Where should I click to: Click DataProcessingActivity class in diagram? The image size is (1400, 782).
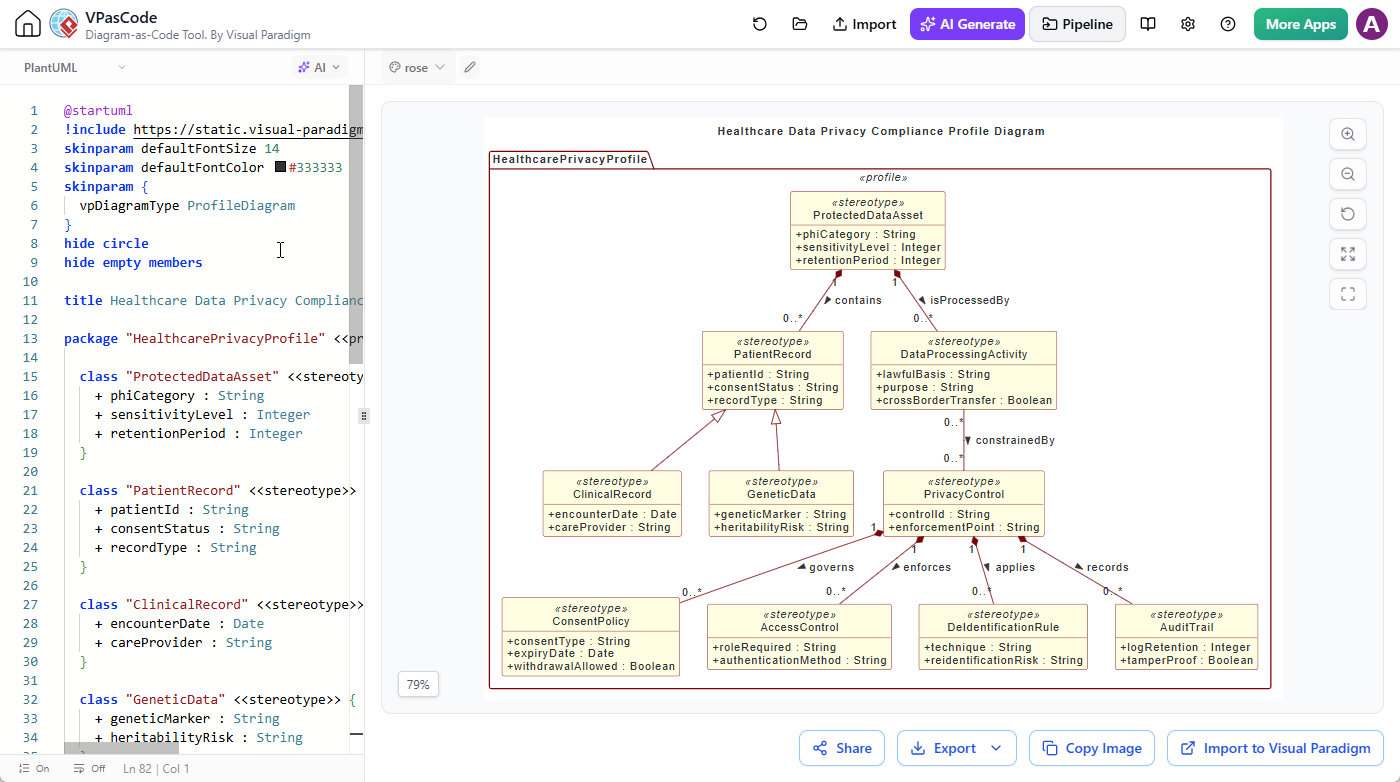[x=963, y=371]
